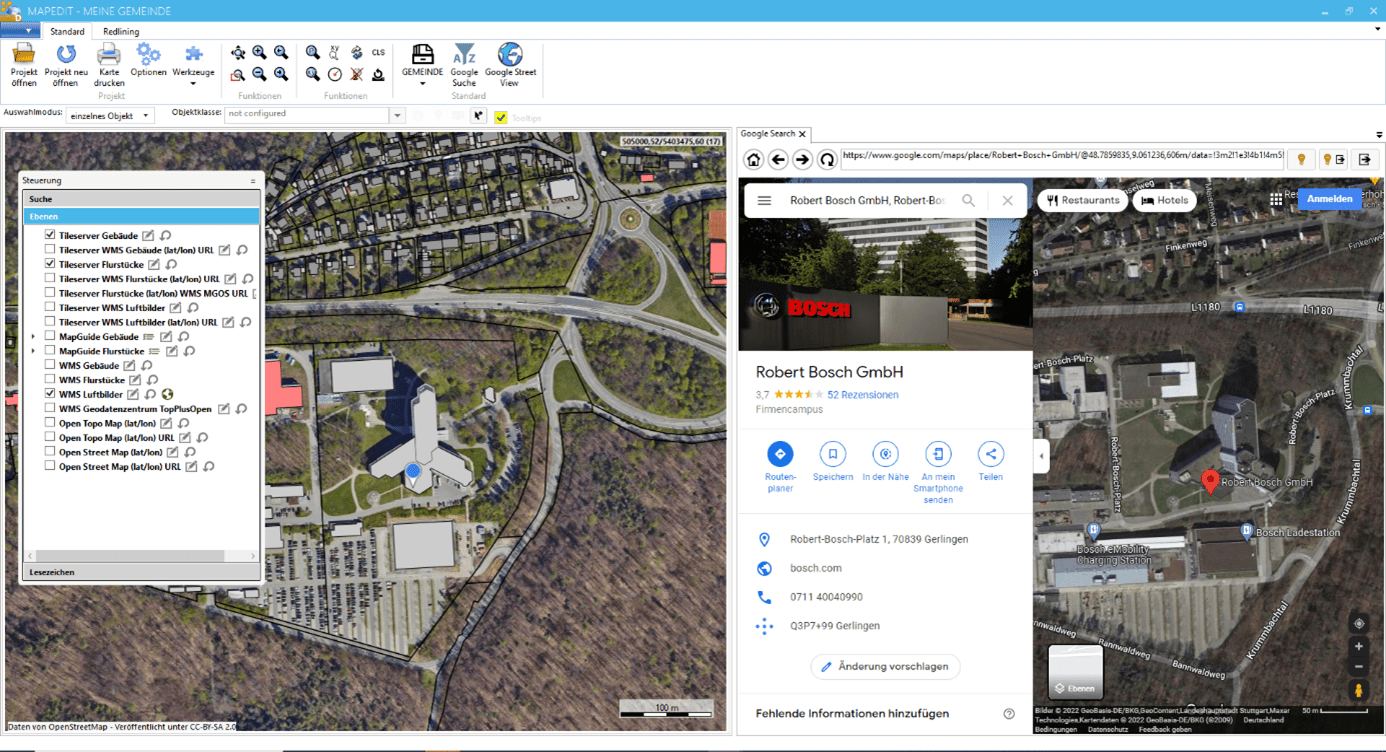Expand the Suche section in Steuerung

tap(141, 199)
